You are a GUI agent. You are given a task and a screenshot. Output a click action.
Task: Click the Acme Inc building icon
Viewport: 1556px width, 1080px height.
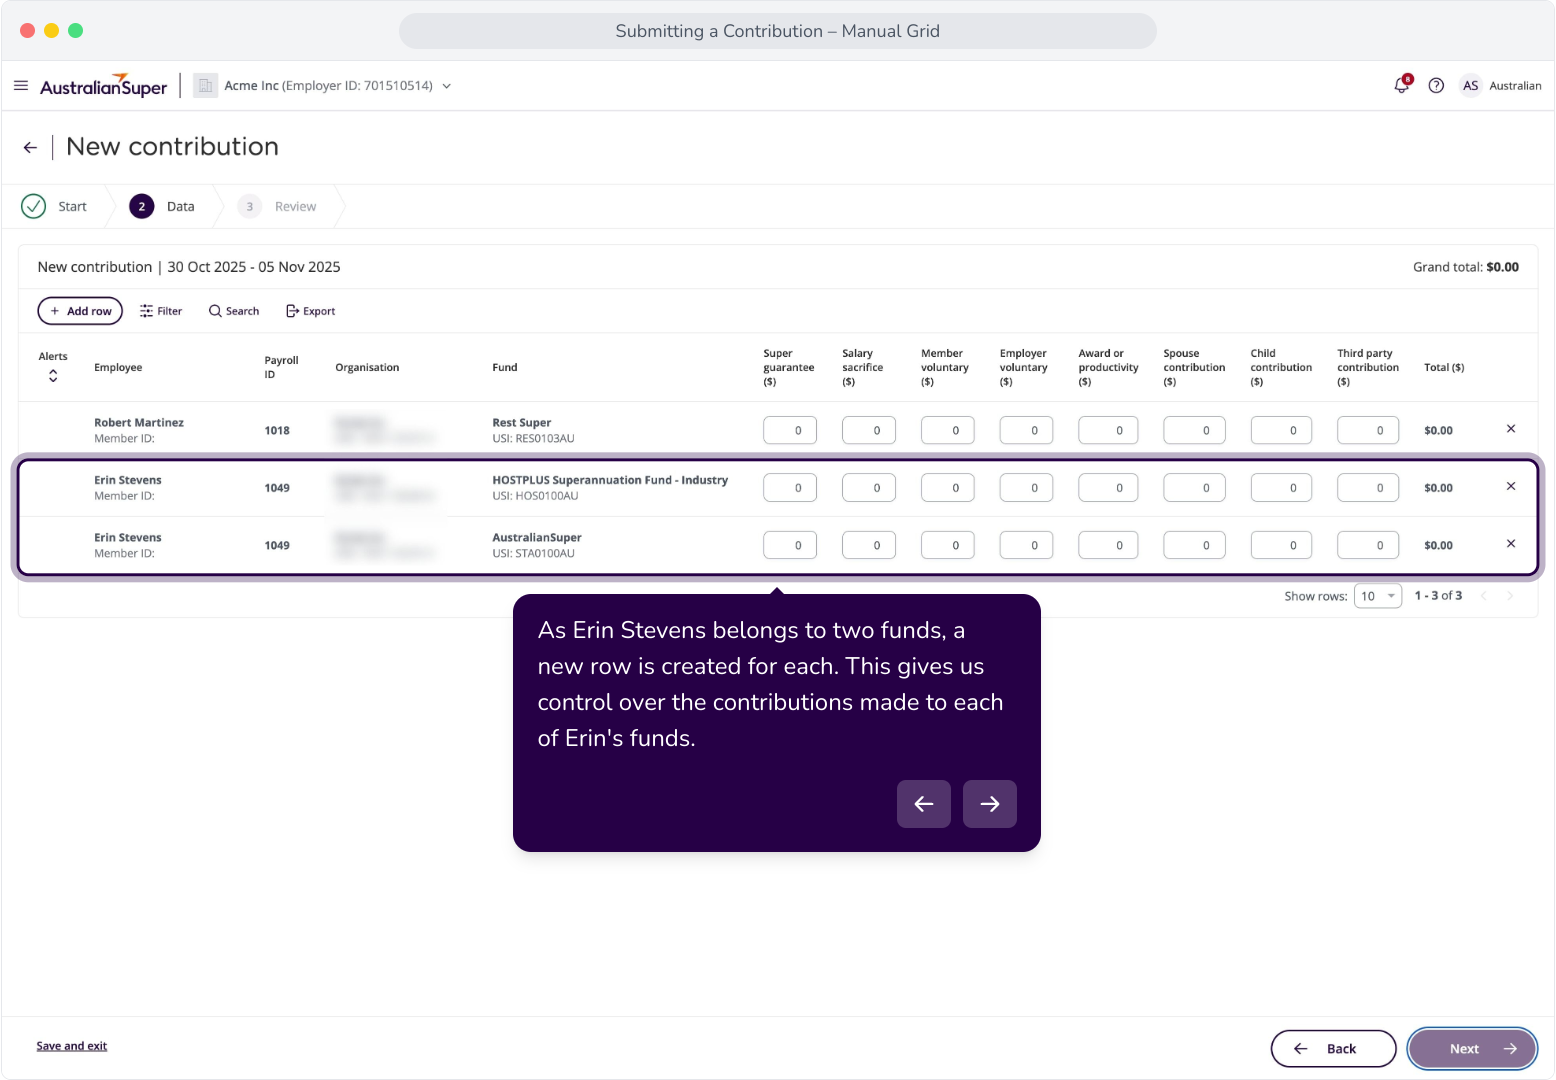206,86
